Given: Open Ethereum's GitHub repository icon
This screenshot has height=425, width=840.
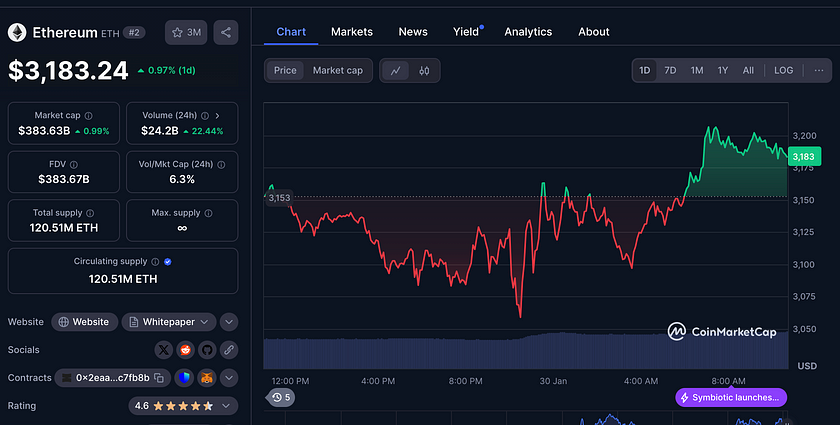Looking at the screenshot, I should 207,350.
